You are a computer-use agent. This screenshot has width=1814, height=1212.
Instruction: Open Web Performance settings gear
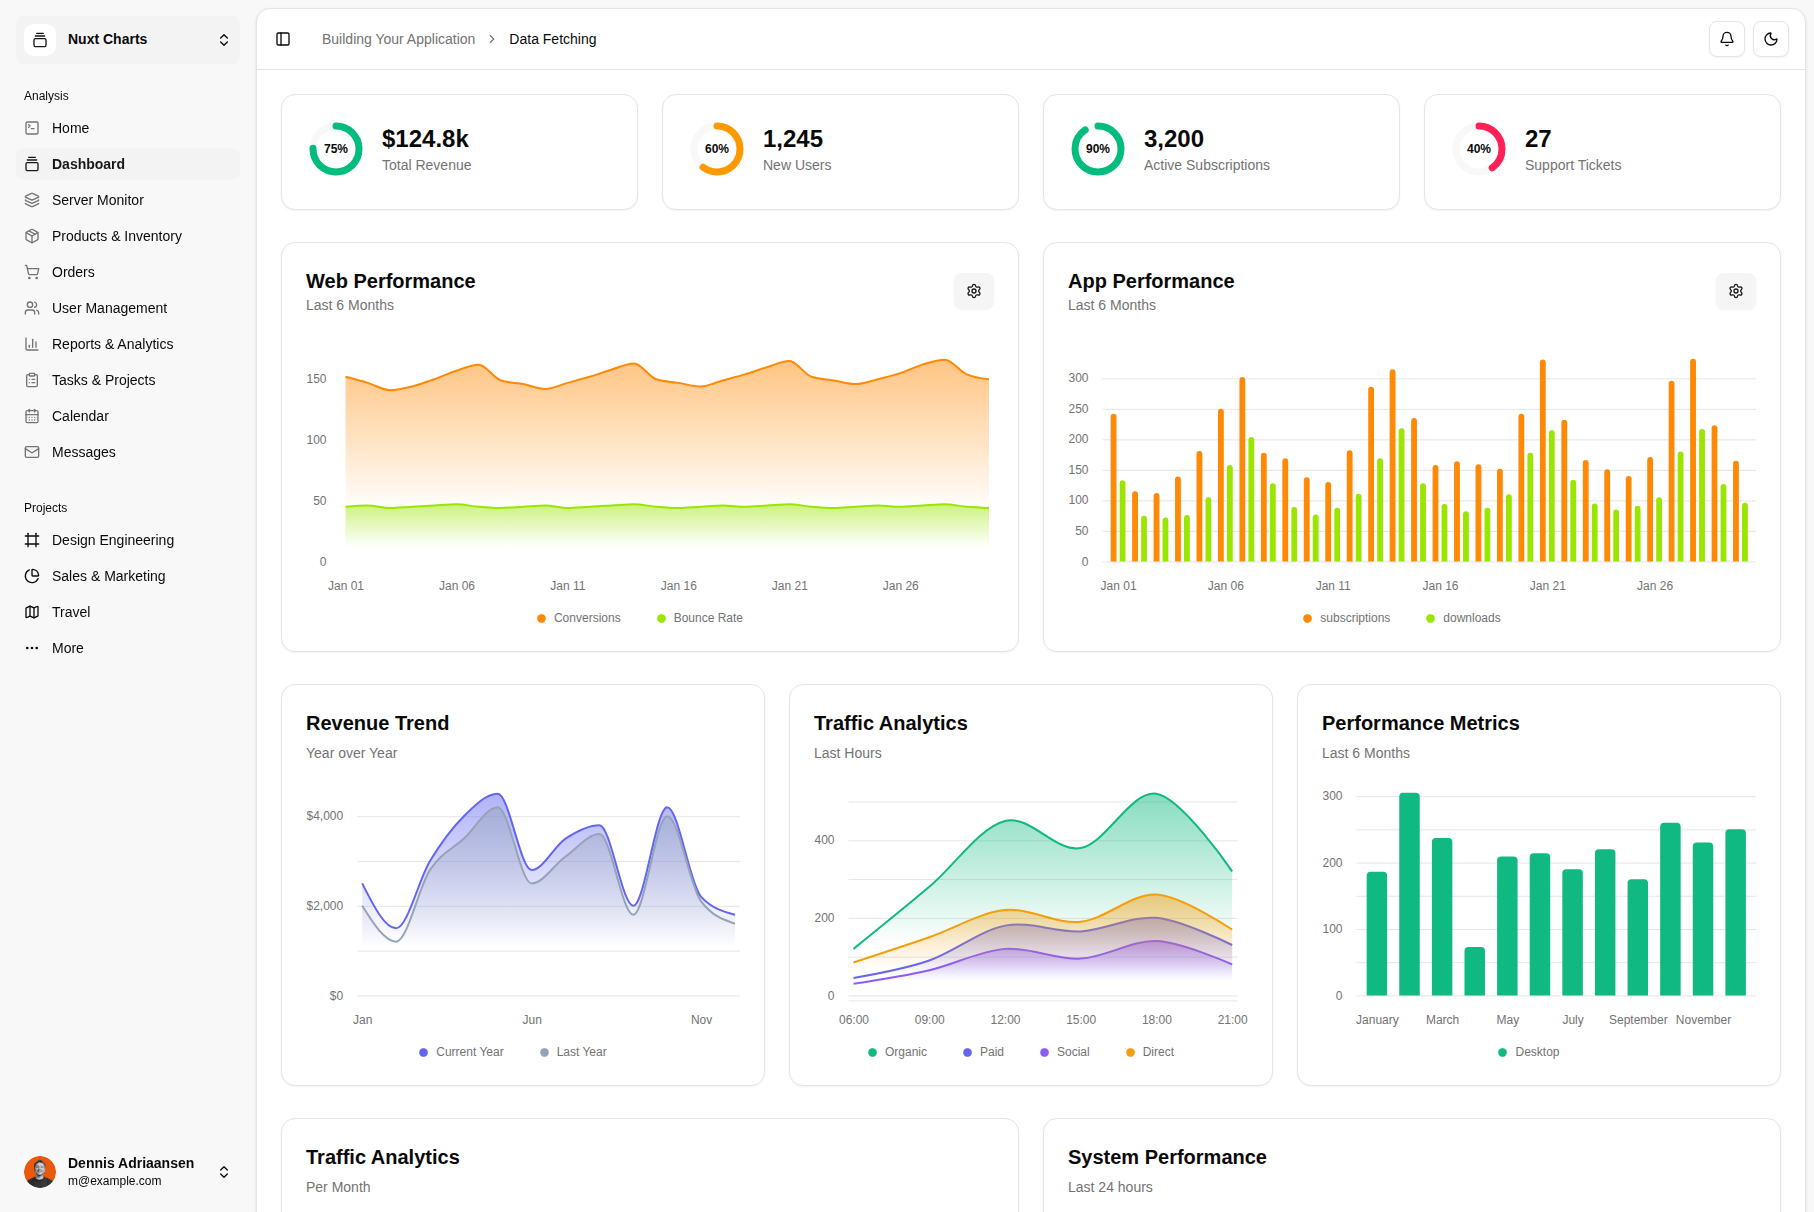point(973,291)
